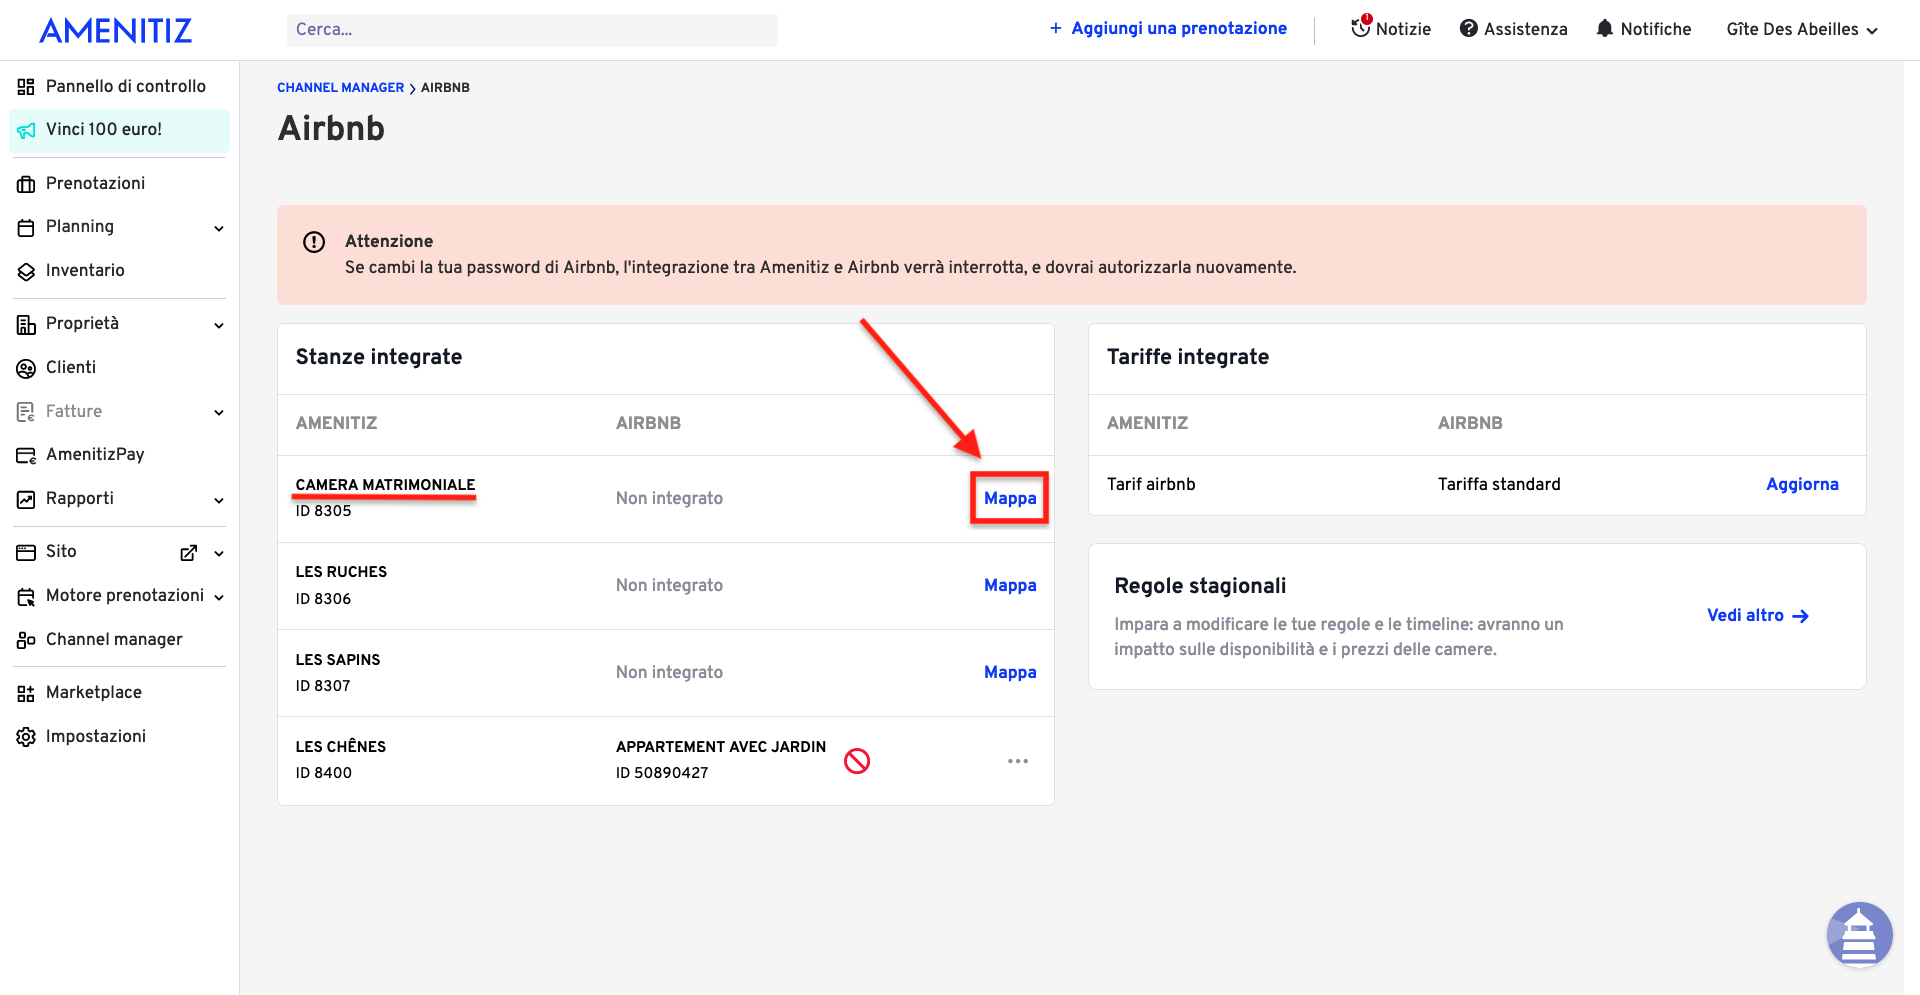Click the Channel manager sidebar label

tap(114, 639)
